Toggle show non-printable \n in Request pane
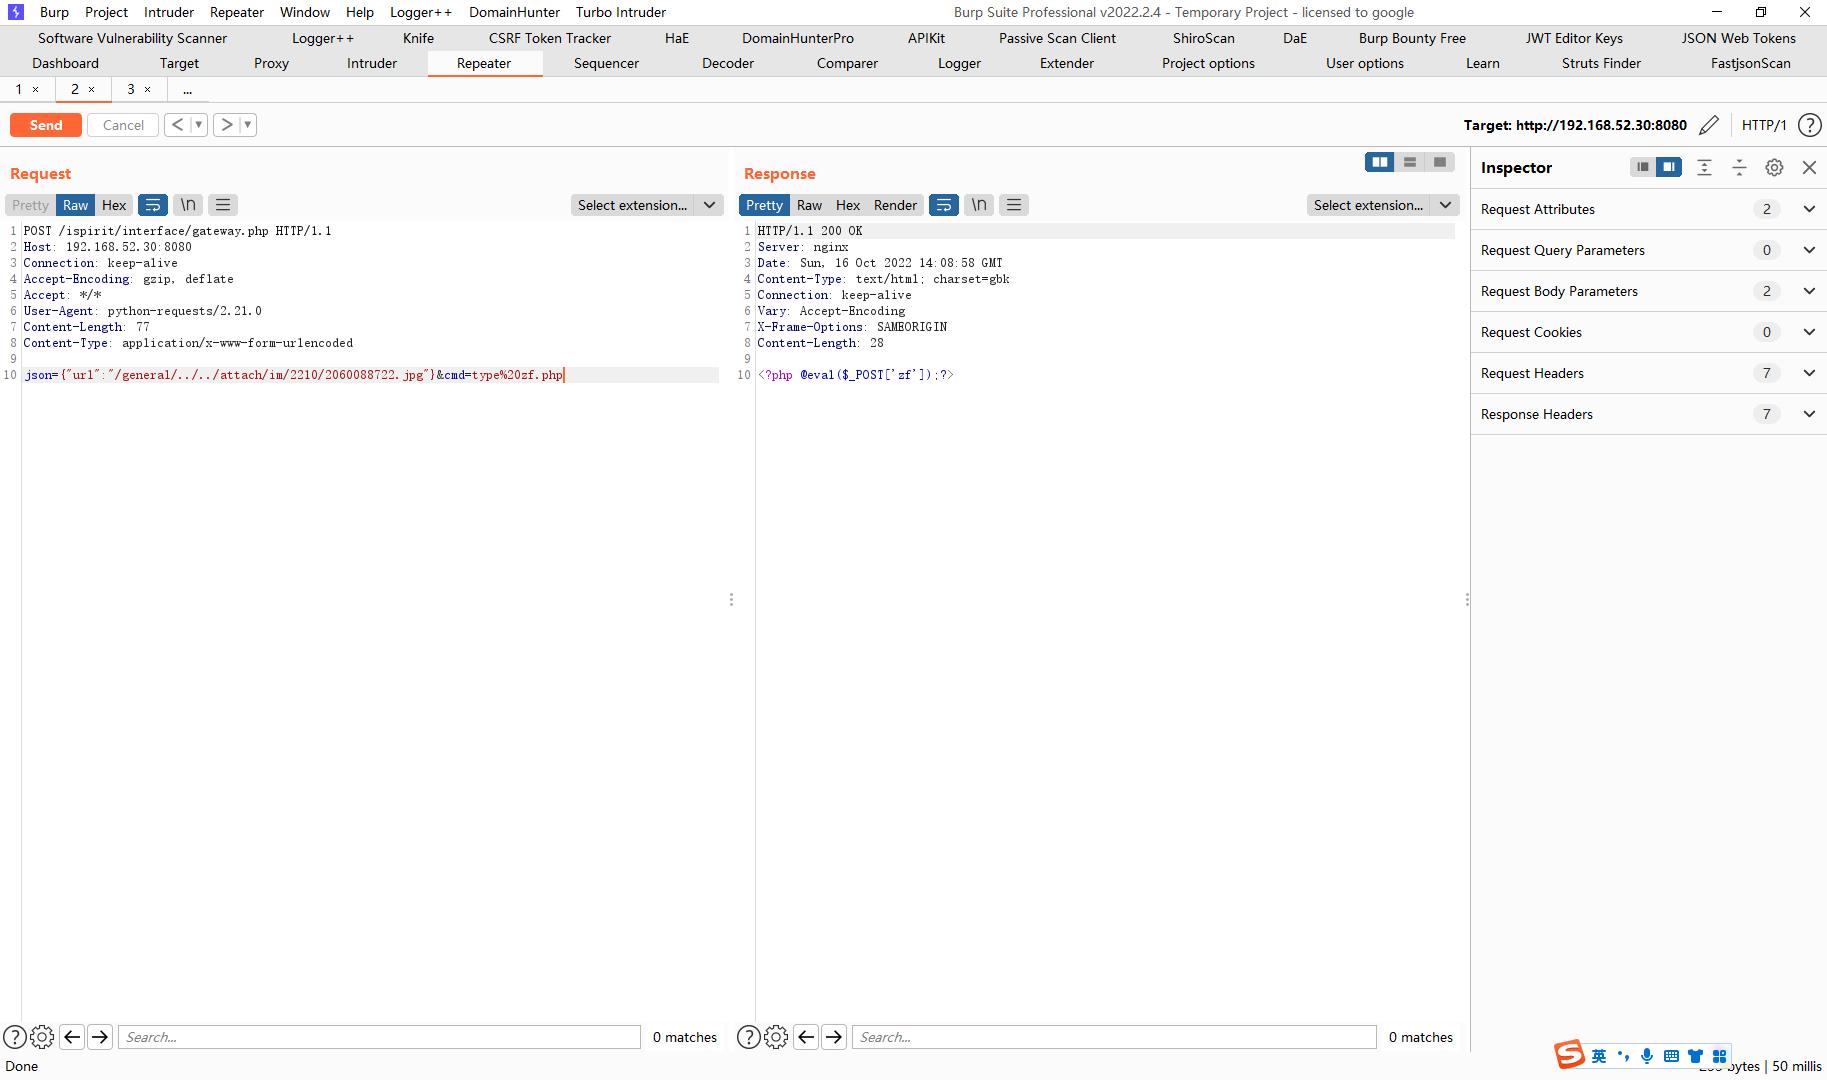 click(188, 205)
